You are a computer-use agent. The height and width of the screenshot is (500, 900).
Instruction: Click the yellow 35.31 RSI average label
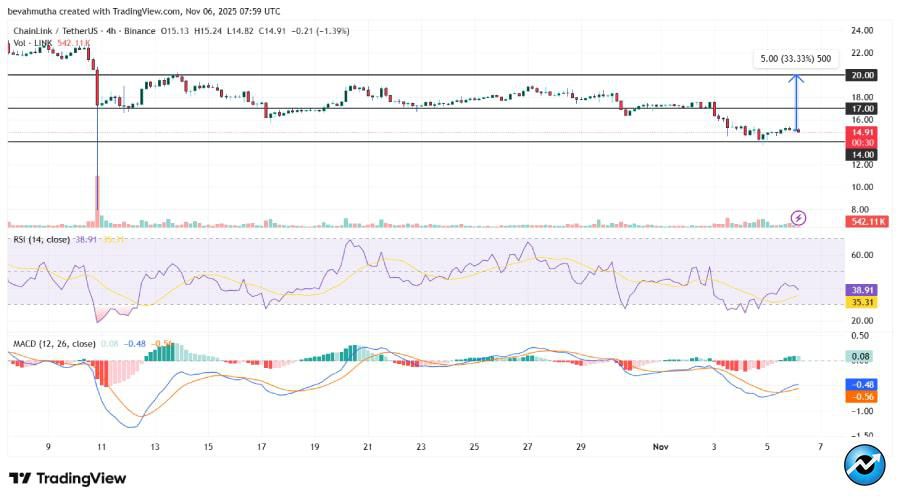[861, 301]
